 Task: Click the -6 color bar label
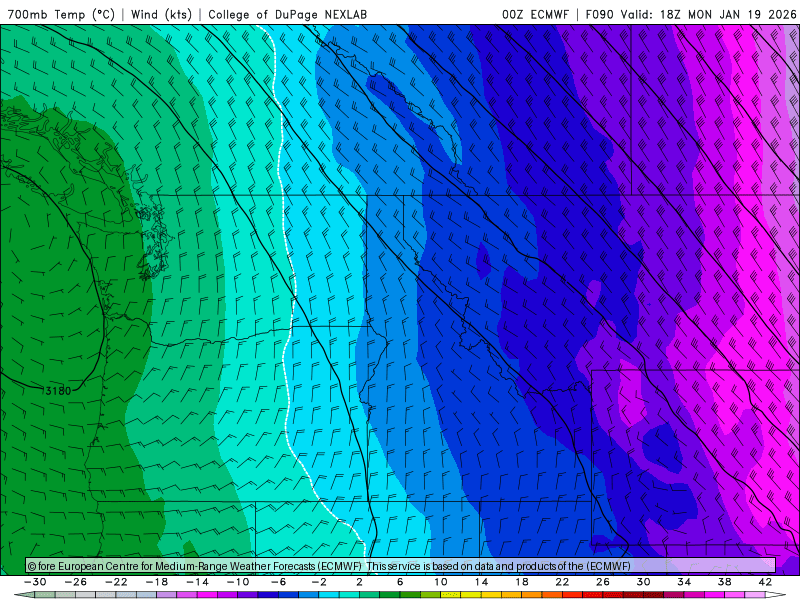[x=279, y=582]
